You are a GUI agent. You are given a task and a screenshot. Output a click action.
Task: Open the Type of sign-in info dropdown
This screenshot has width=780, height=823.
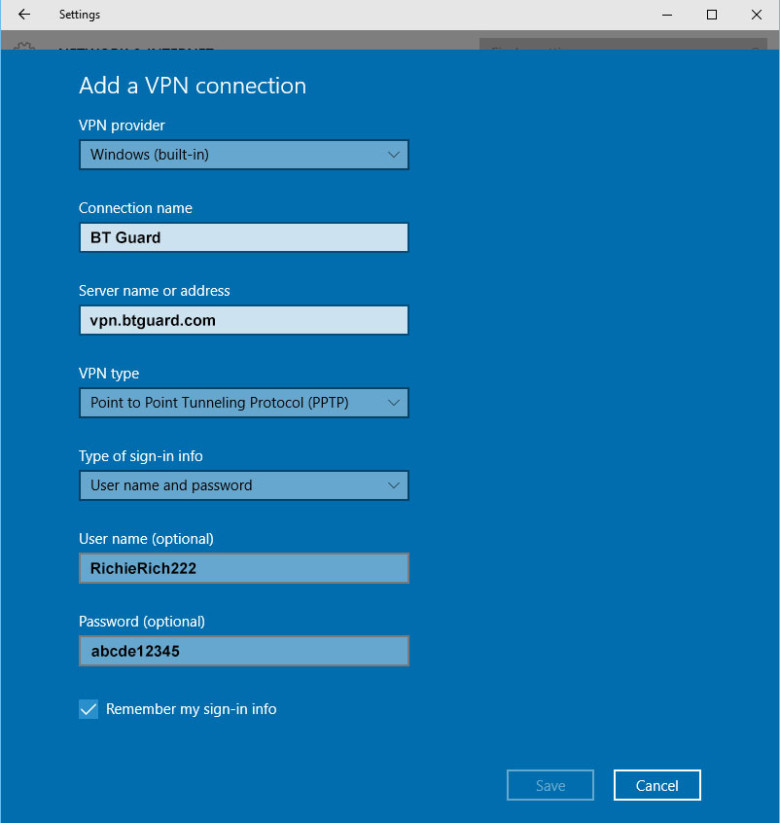pyautogui.click(x=243, y=486)
